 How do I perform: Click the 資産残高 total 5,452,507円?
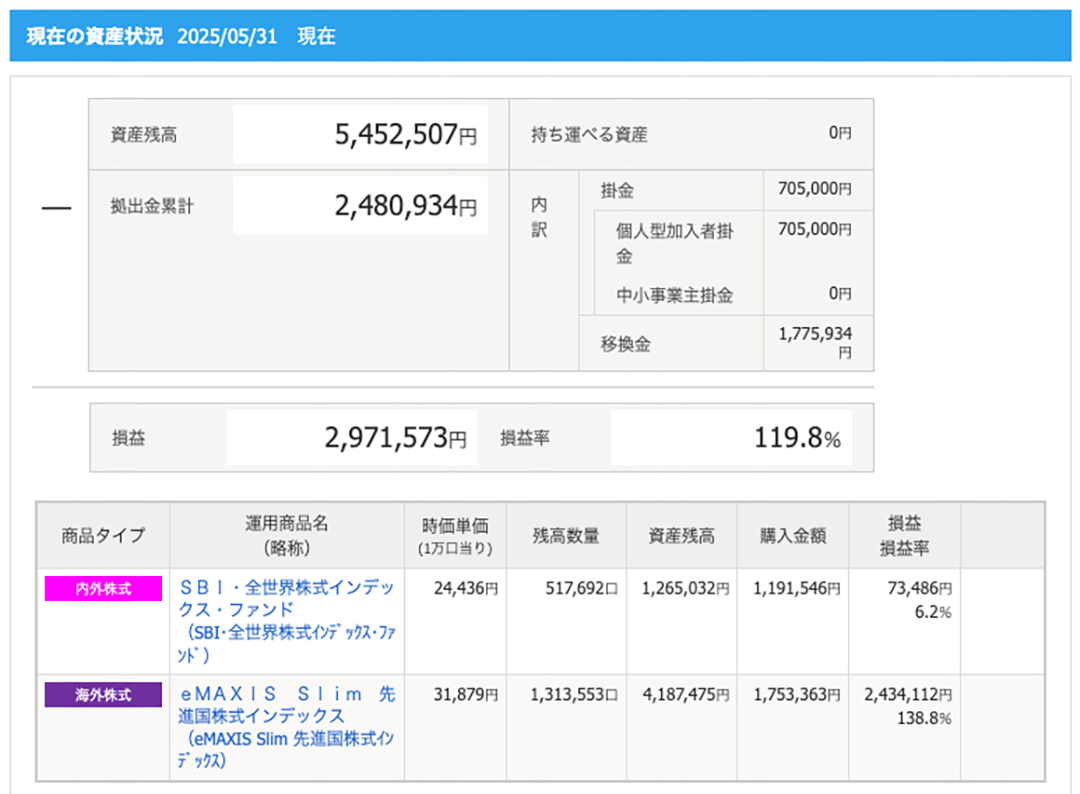pyautogui.click(x=405, y=134)
